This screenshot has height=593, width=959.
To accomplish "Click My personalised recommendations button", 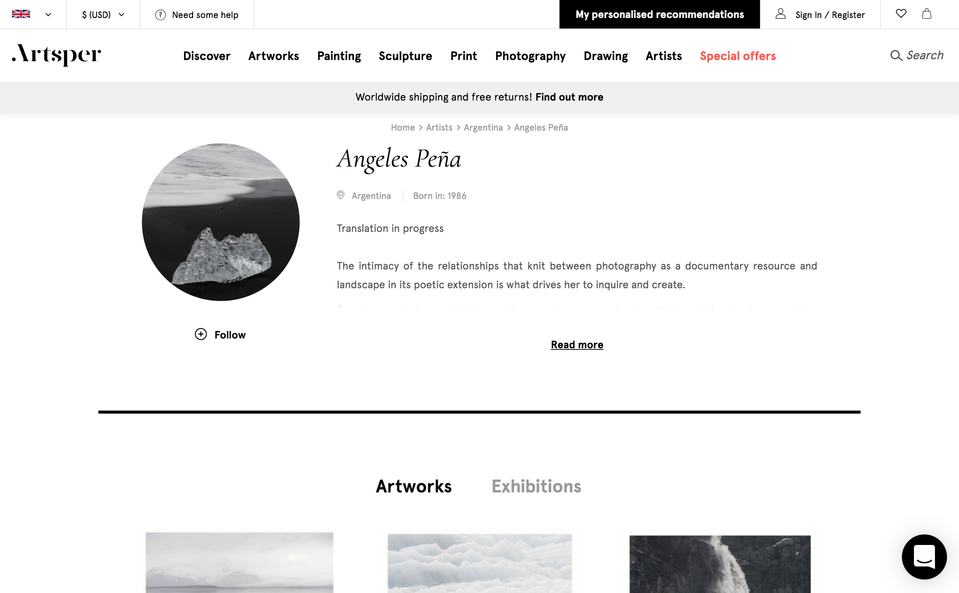I will click(x=659, y=14).
